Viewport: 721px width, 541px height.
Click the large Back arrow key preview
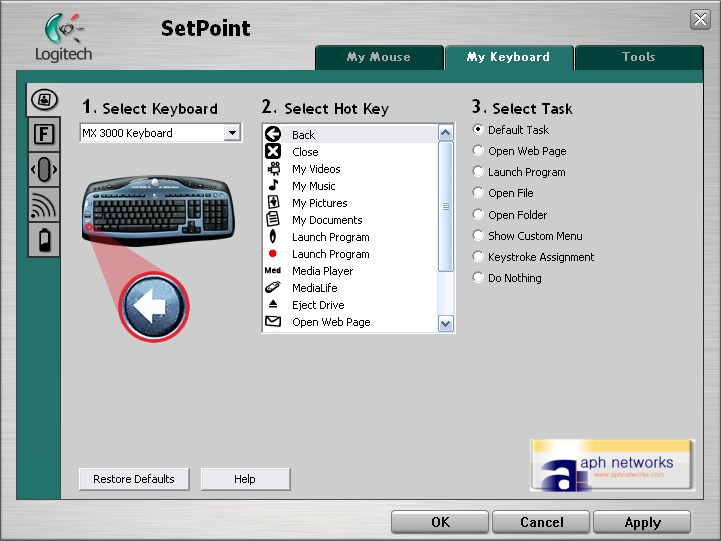[x=154, y=306]
